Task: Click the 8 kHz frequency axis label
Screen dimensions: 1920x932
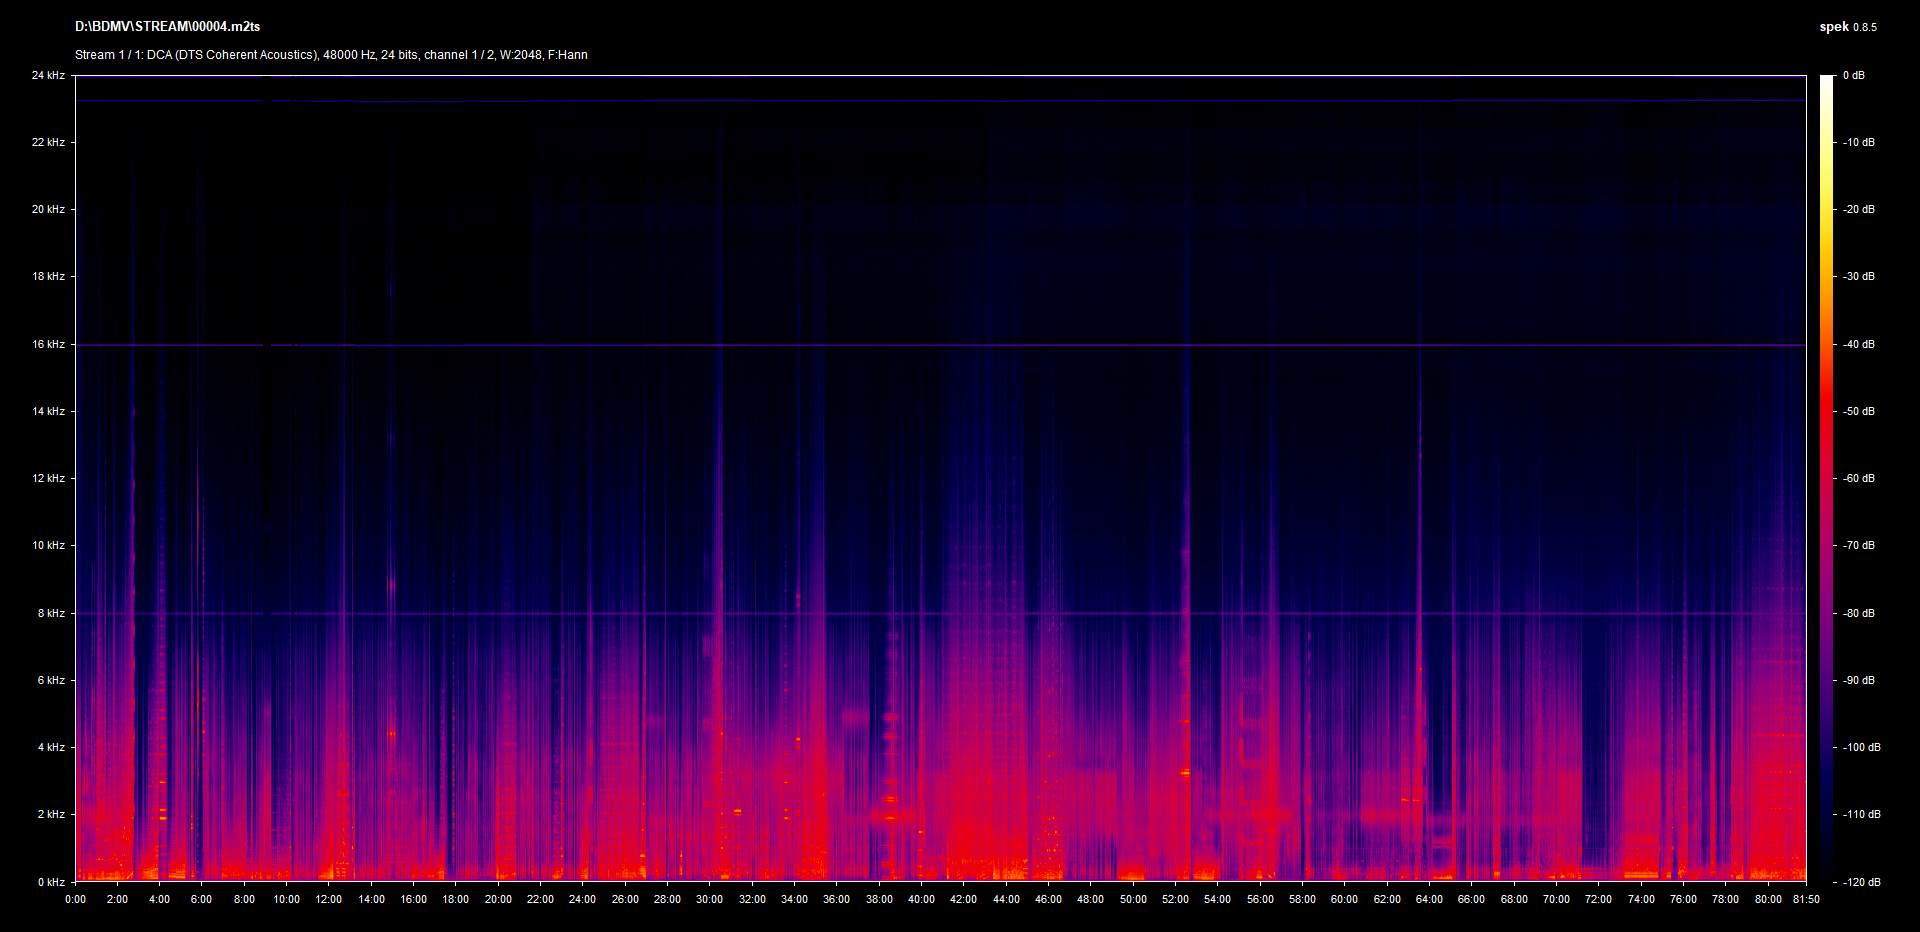Action: [x=51, y=614]
